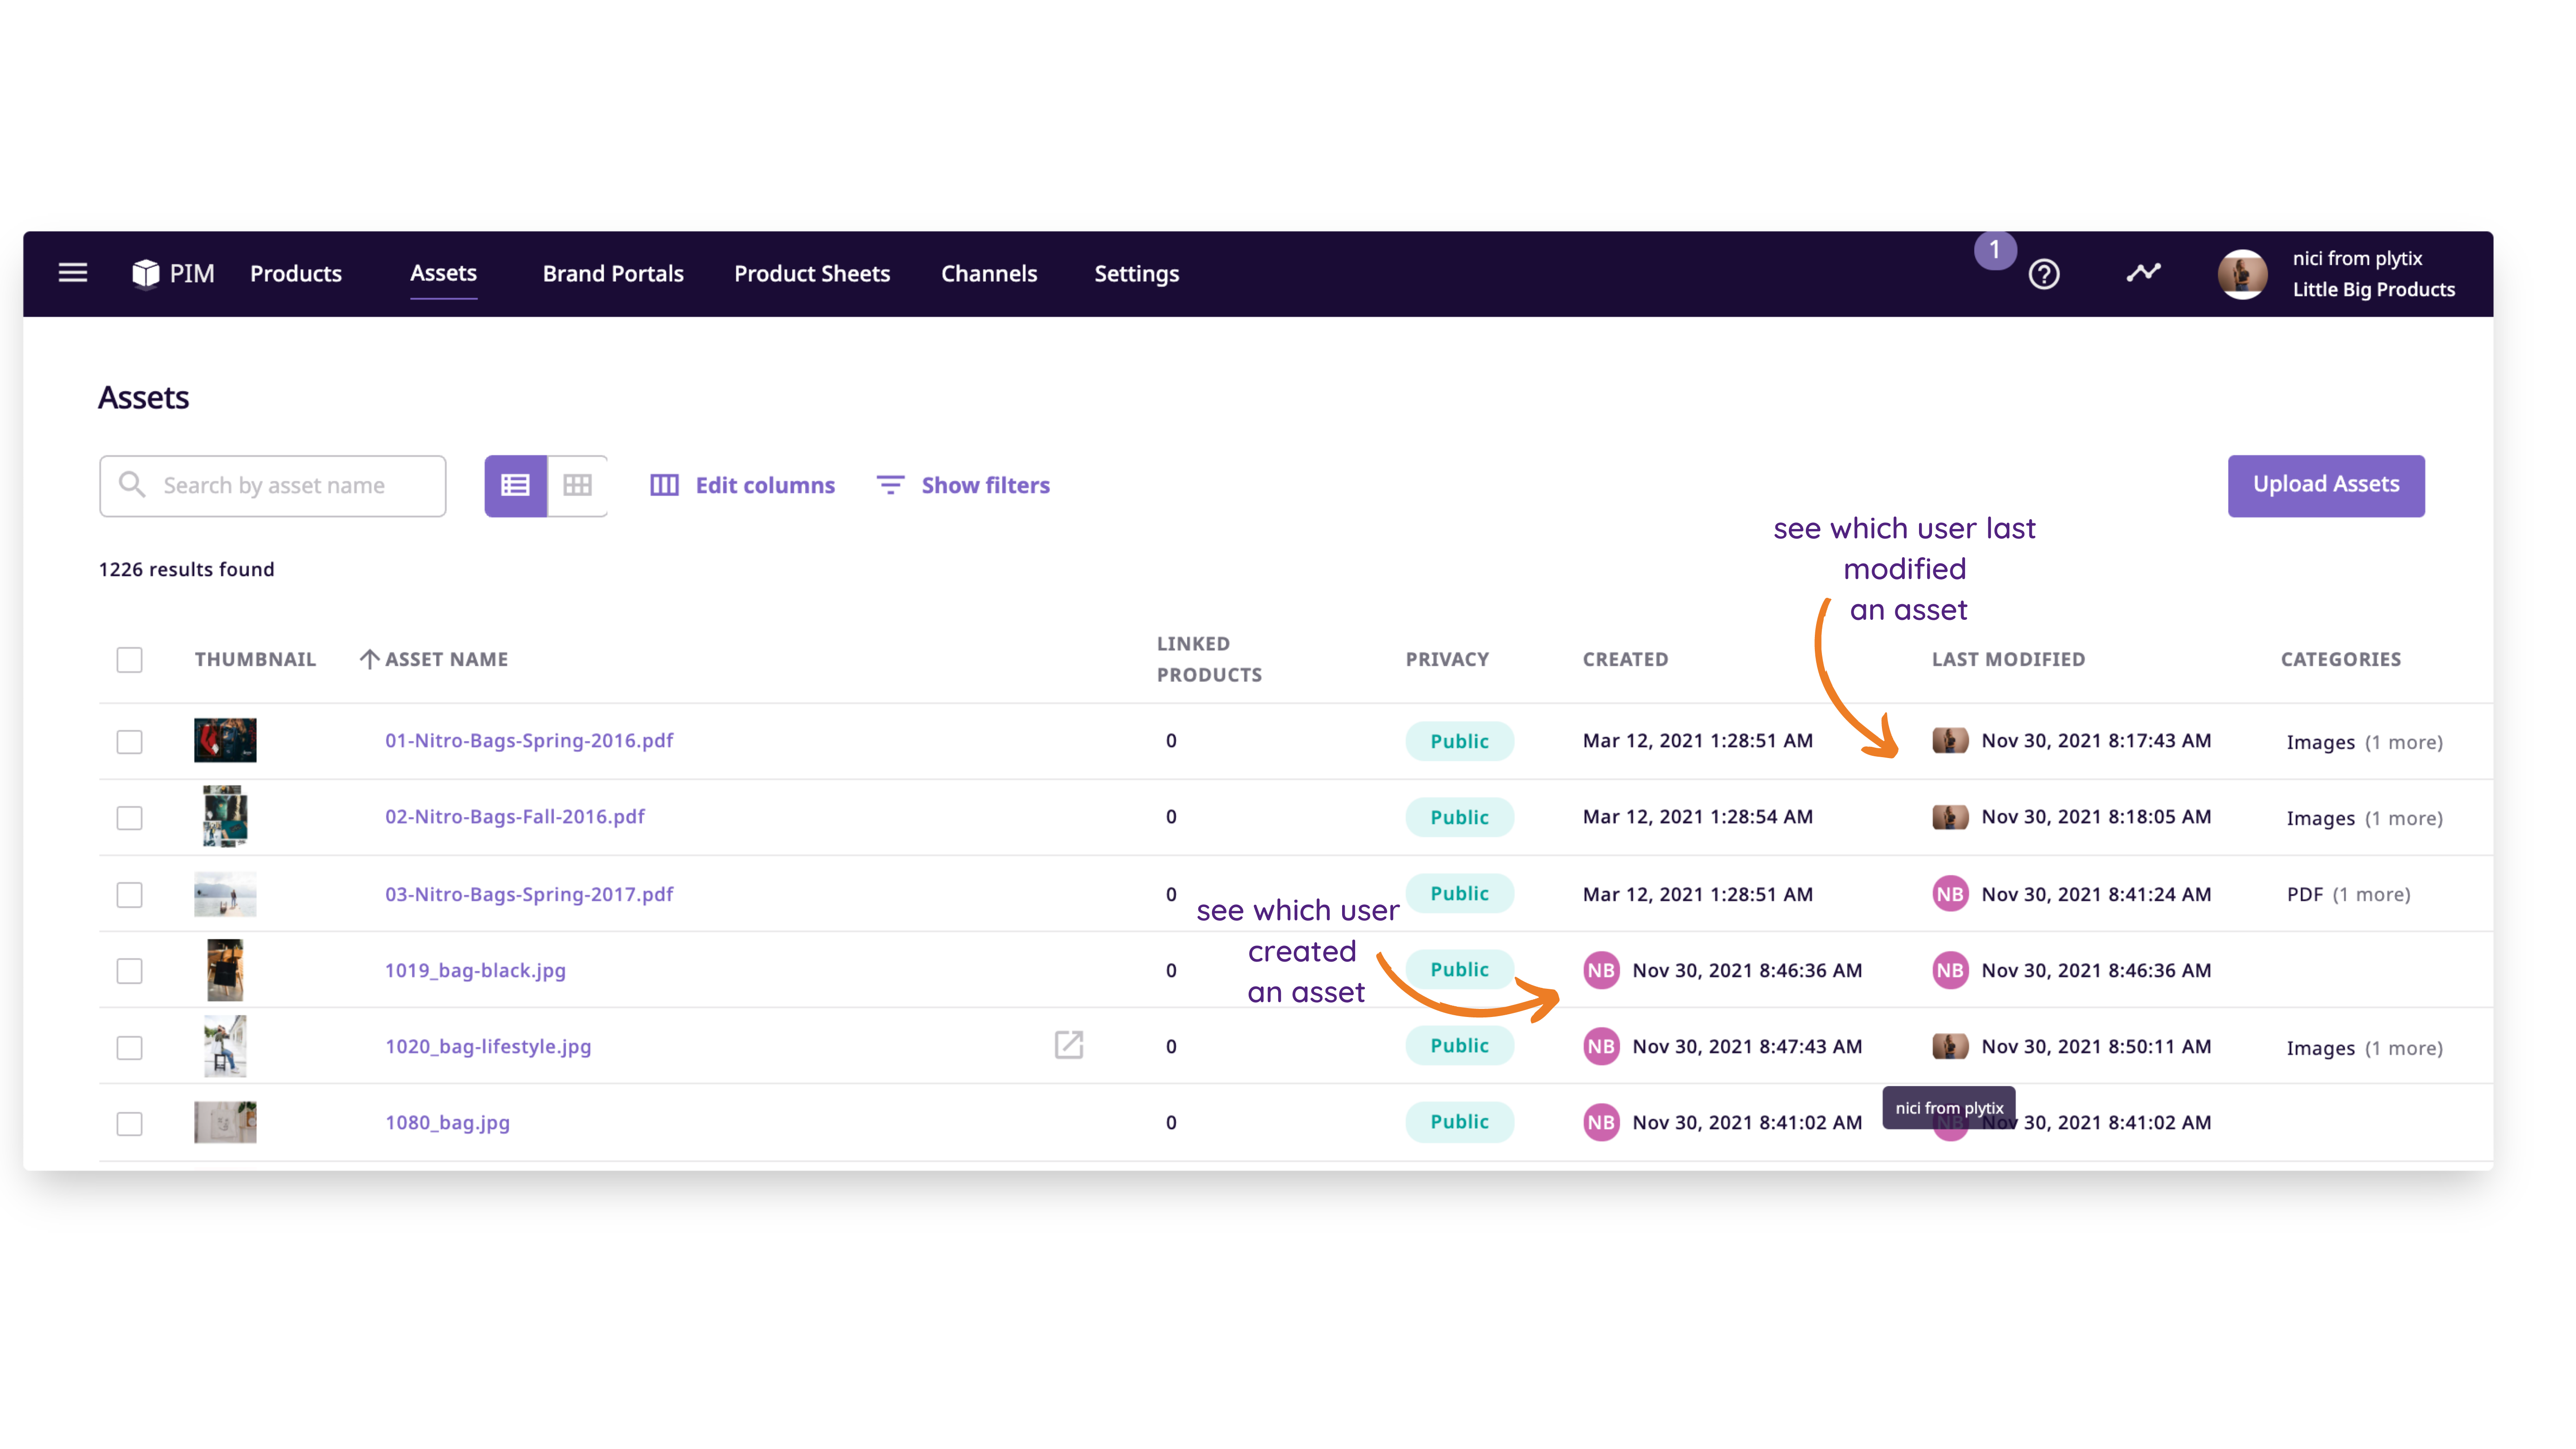Click NB creator avatar for 1080_bag.jpg
Image resolution: width=2576 pixels, height=1449 pixels.
1601,1122
